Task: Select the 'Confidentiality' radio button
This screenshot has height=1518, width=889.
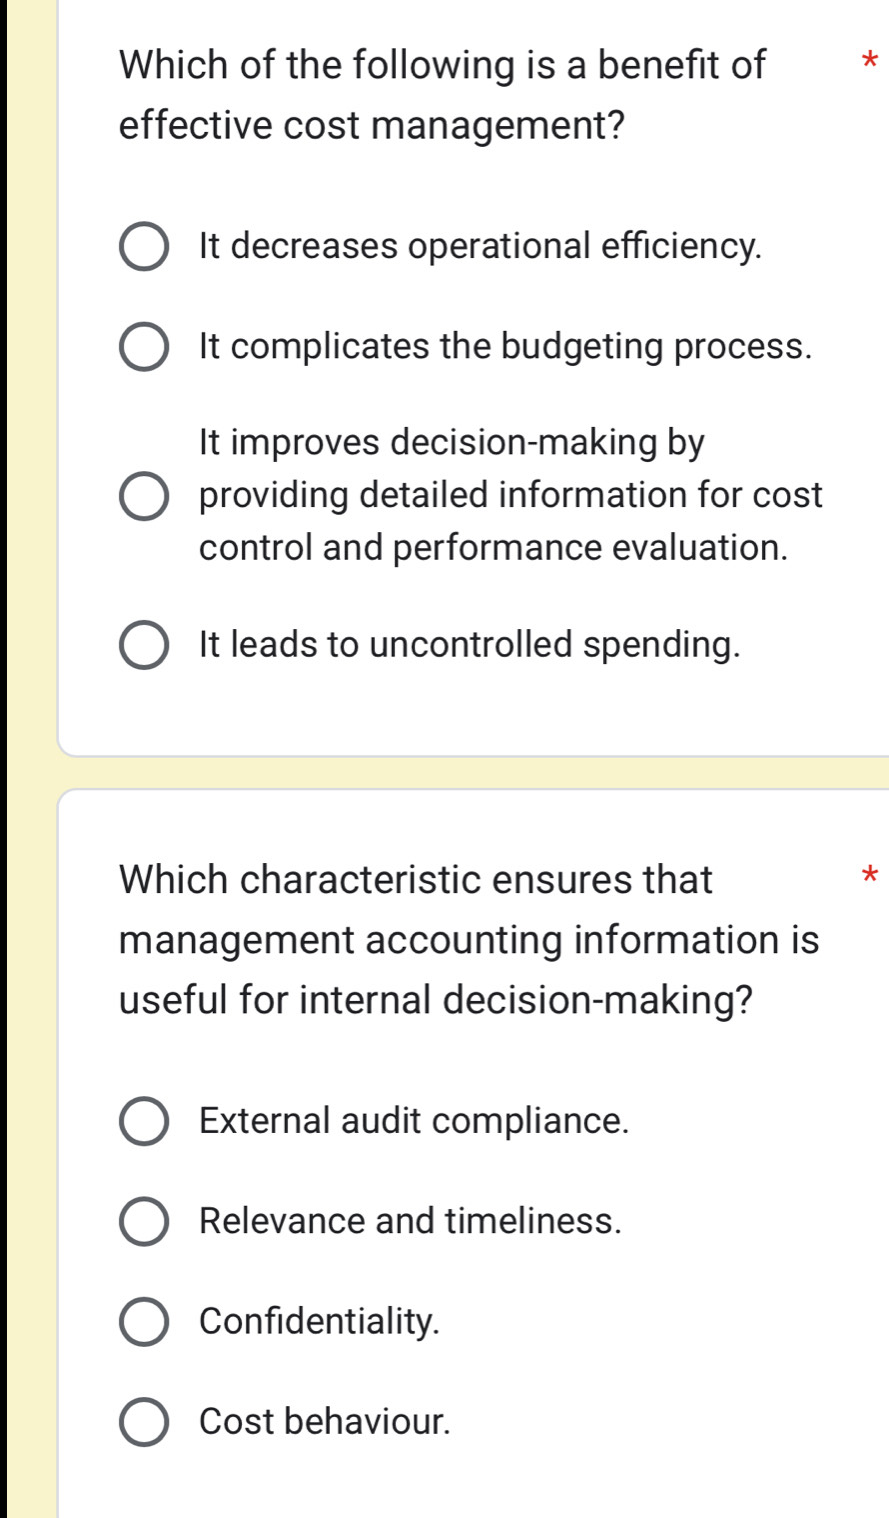Action: tap(144, 1322)
